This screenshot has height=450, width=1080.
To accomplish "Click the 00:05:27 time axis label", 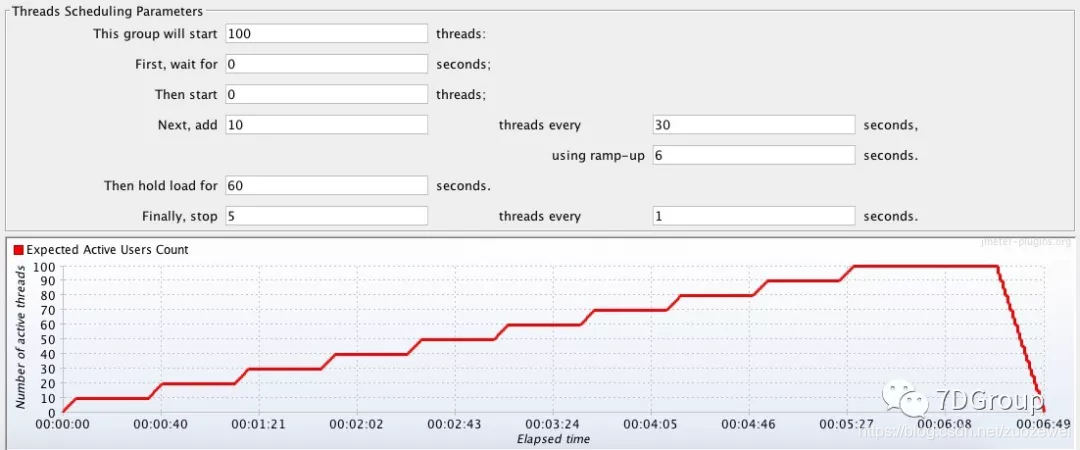I will pos(848,425).
